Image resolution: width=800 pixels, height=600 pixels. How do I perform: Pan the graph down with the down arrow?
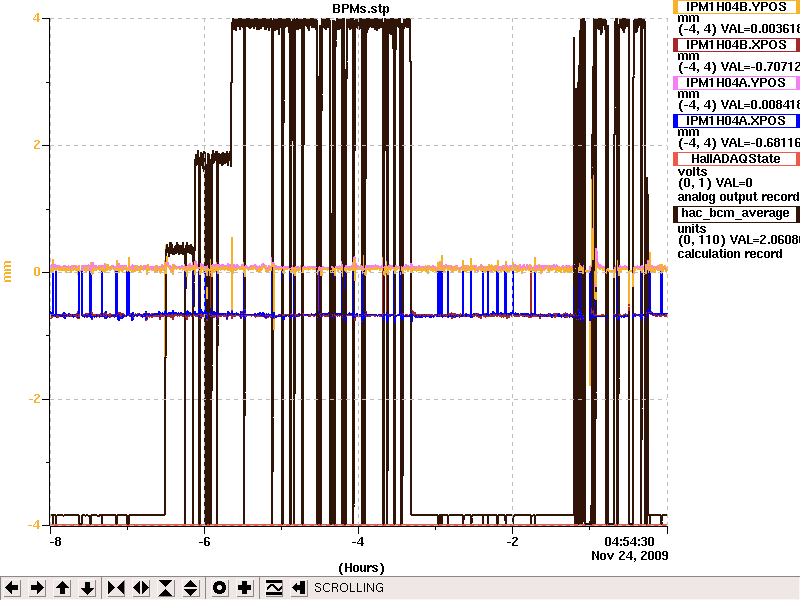click(x=88, y=588)
